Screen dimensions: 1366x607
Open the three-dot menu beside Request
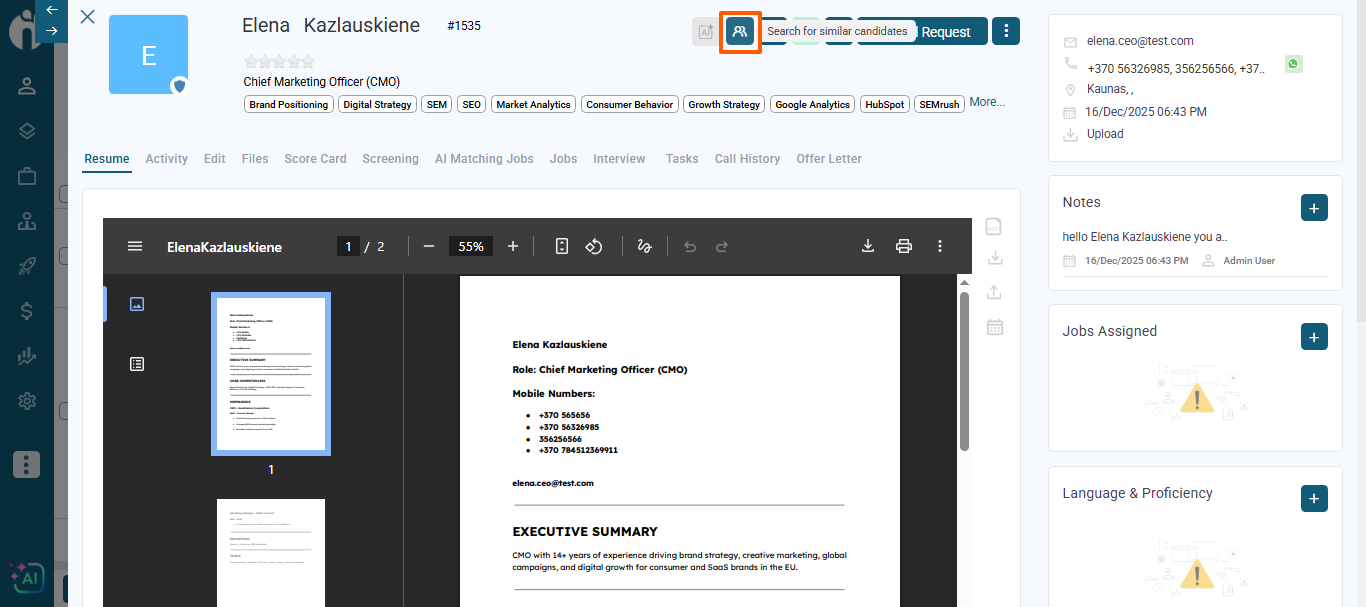tap(1006, 31)
